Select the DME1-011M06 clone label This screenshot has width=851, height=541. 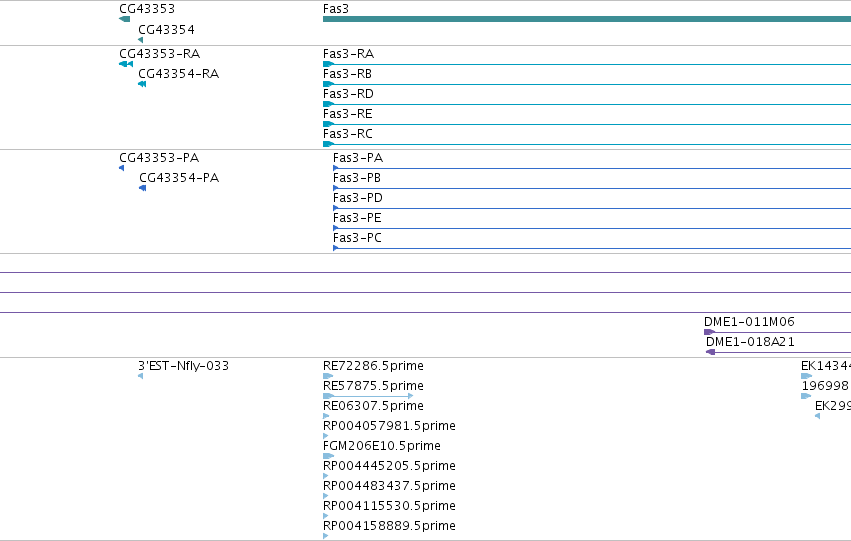point(750,322)
